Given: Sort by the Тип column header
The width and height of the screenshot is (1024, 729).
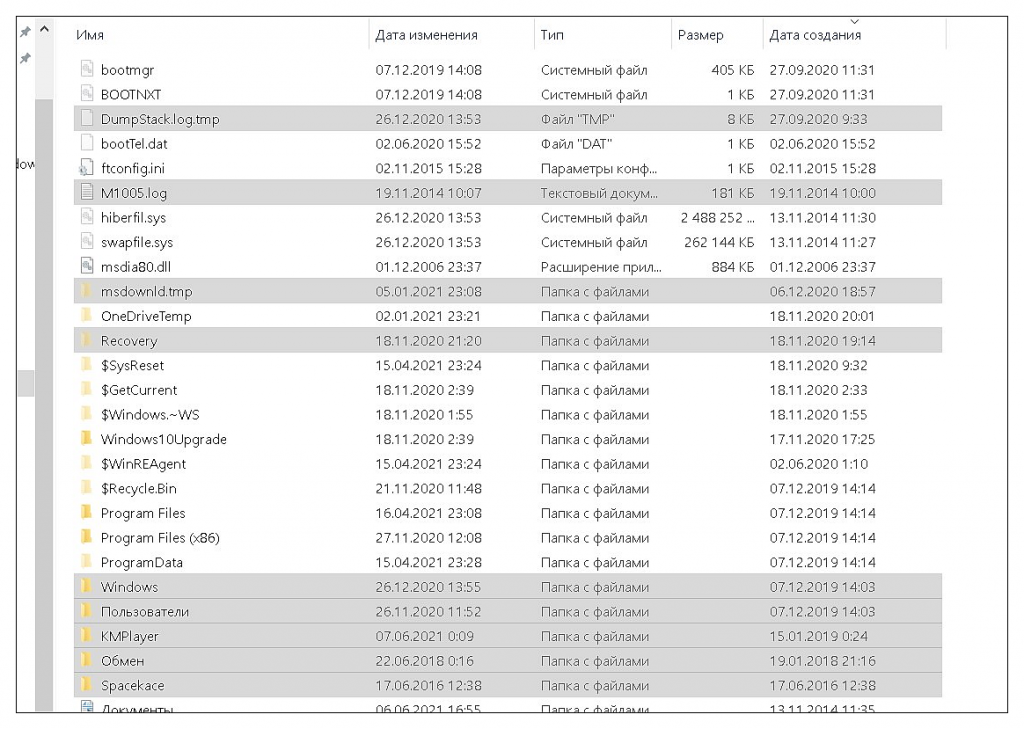Looking at the screenshot, I should click(552, 35).
